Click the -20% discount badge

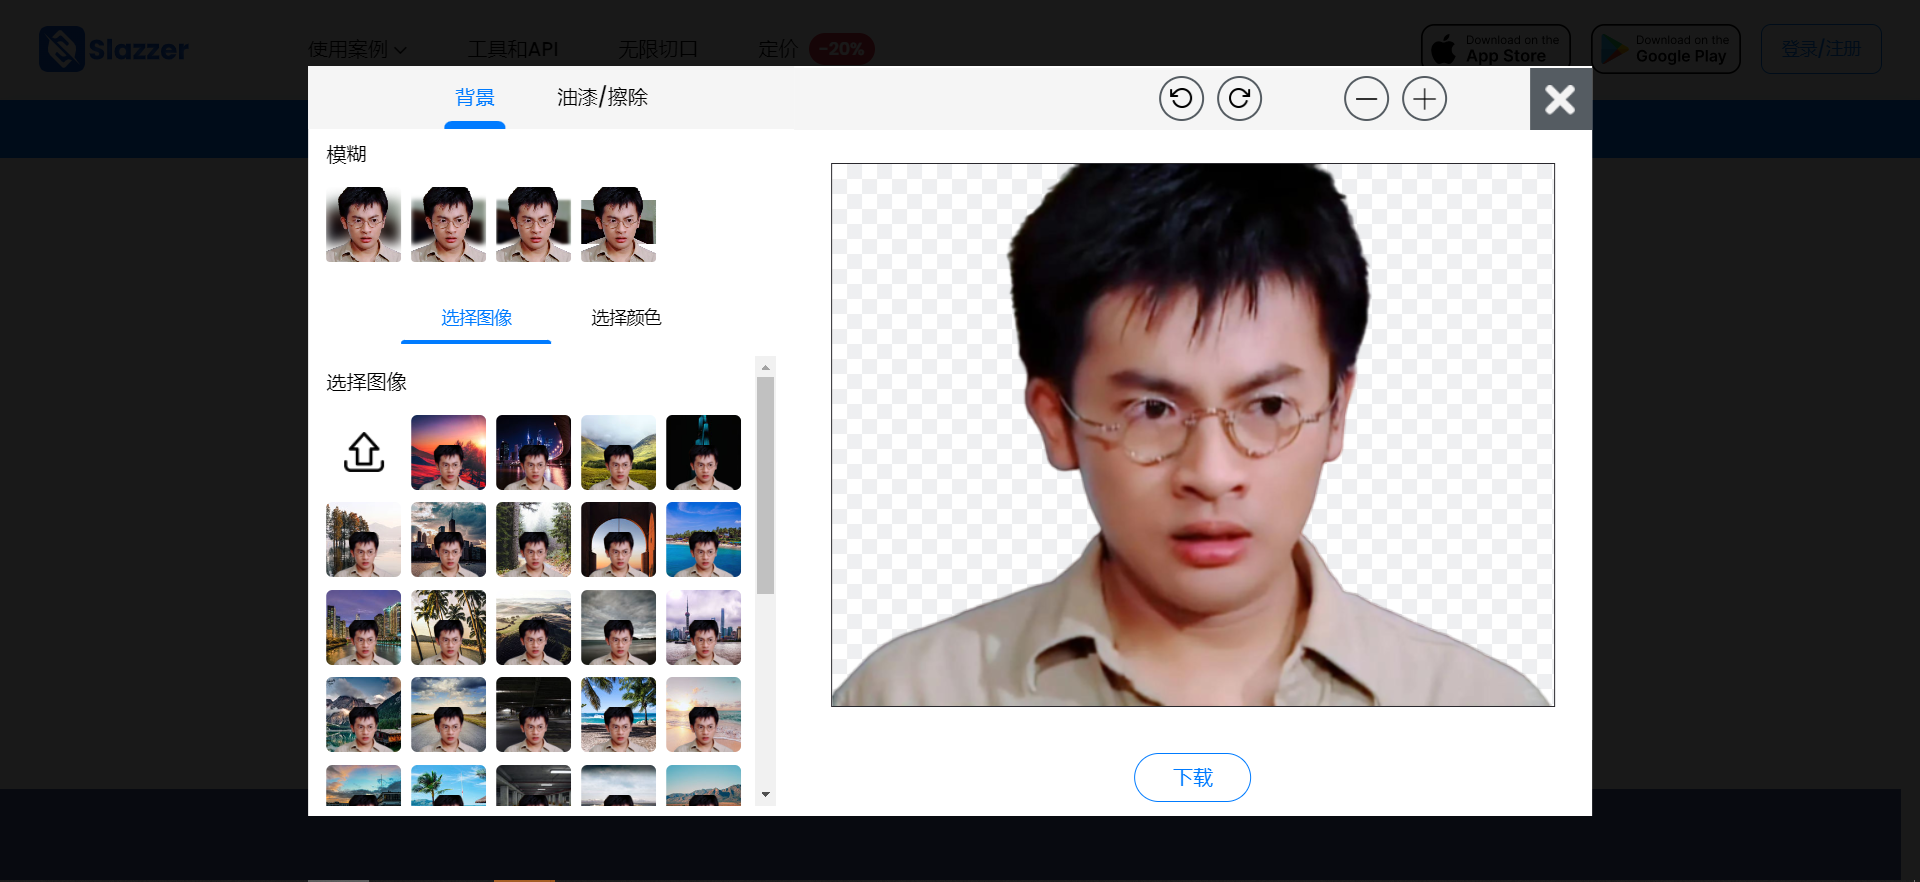tap(841, 49)
